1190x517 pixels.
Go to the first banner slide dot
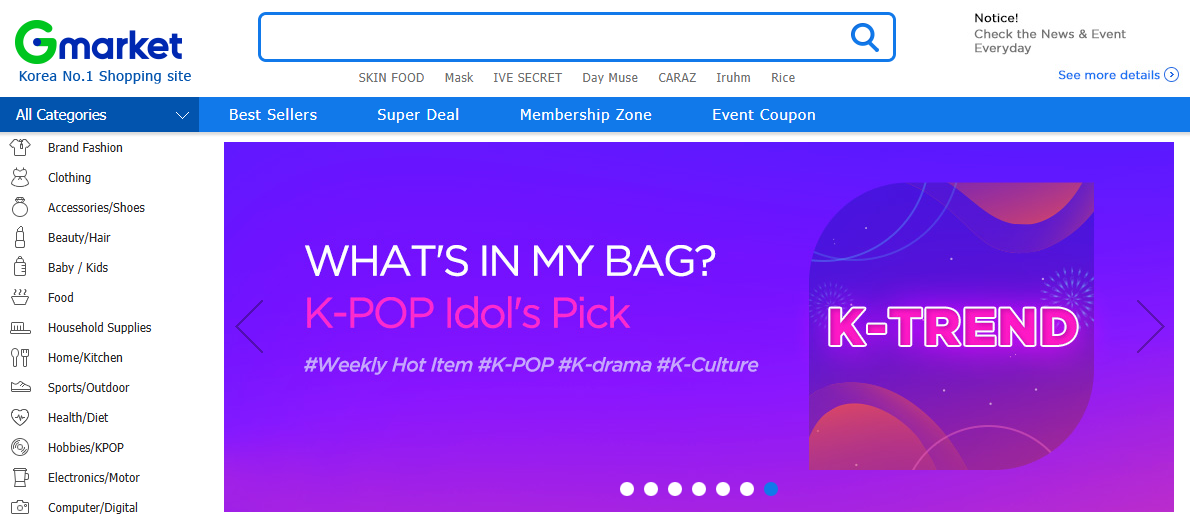coord(627,489)
